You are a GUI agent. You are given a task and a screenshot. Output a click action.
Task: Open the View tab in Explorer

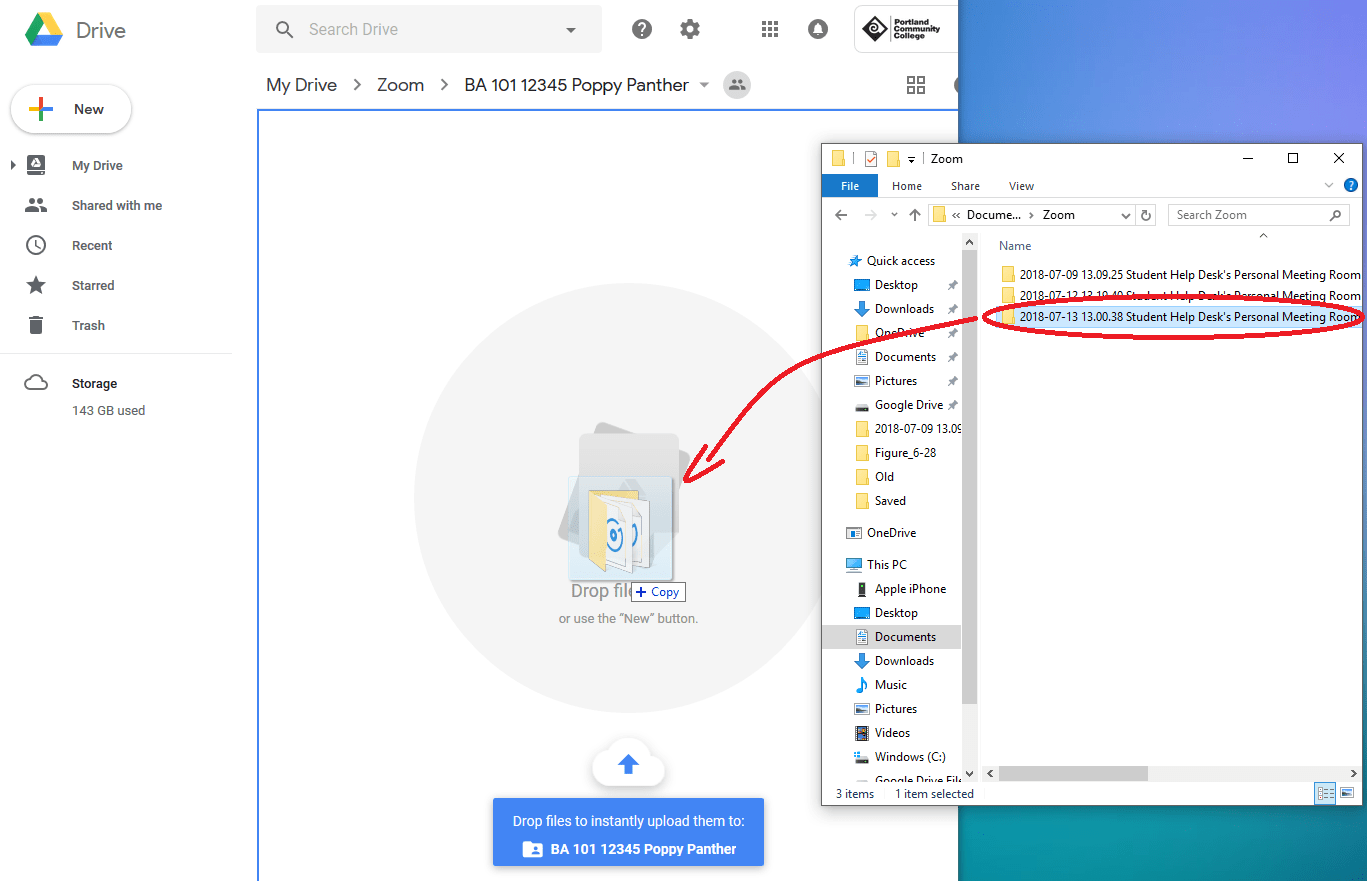point(1021,186)
